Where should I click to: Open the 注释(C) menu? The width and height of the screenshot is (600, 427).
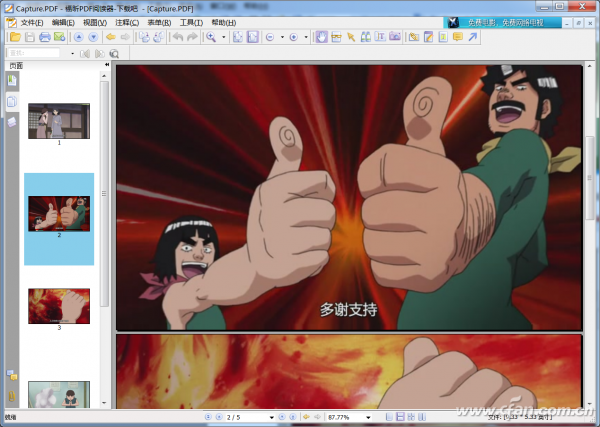click(x=127, y=23)
